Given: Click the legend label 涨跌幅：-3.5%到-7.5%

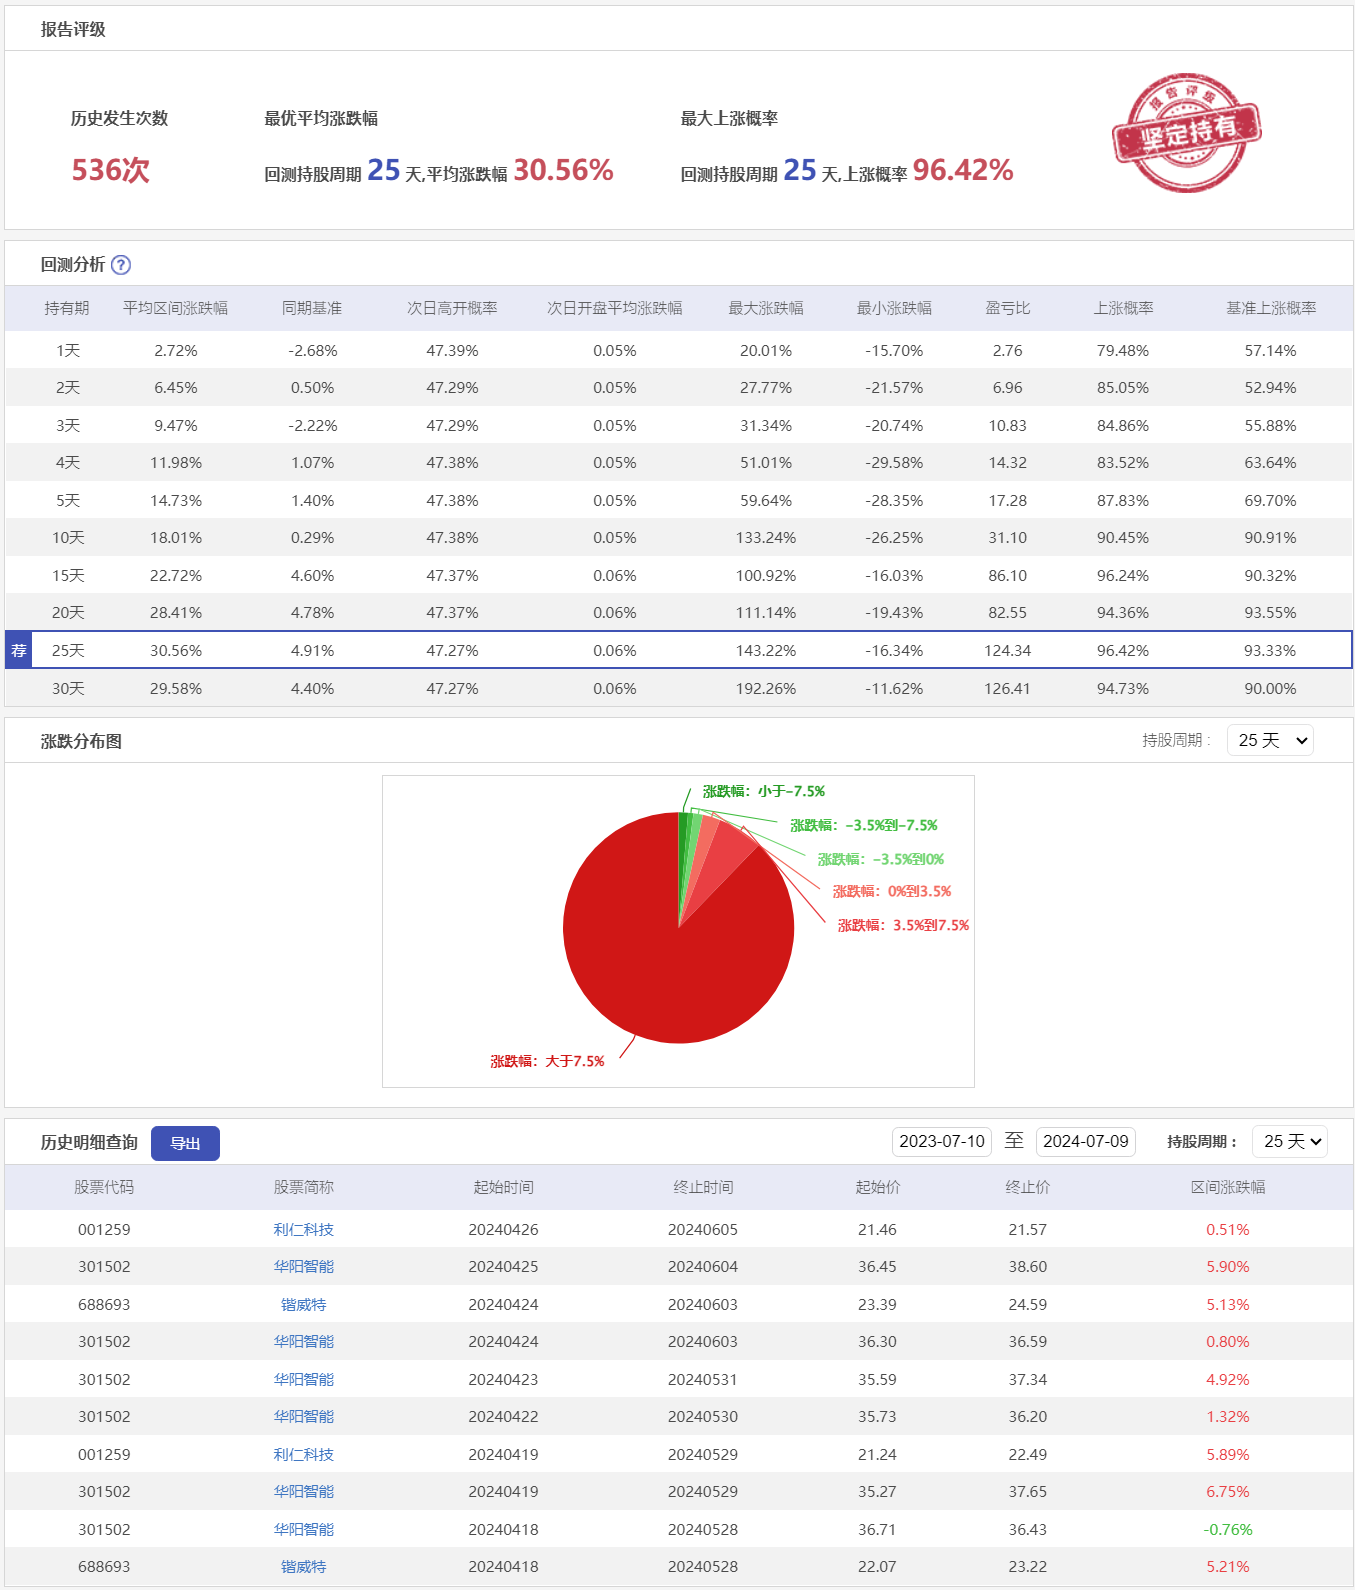Looking at the screenshot, I should click(x=864, y=825).
